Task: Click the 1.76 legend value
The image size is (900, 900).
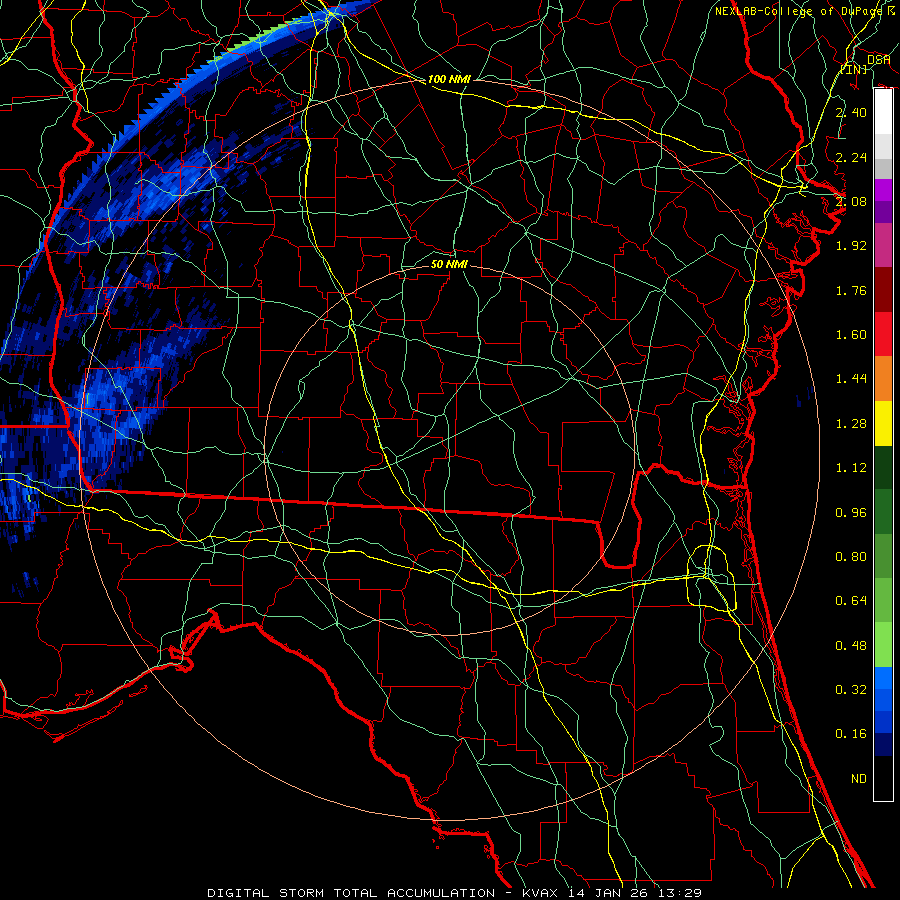Action: click(851, 290)
